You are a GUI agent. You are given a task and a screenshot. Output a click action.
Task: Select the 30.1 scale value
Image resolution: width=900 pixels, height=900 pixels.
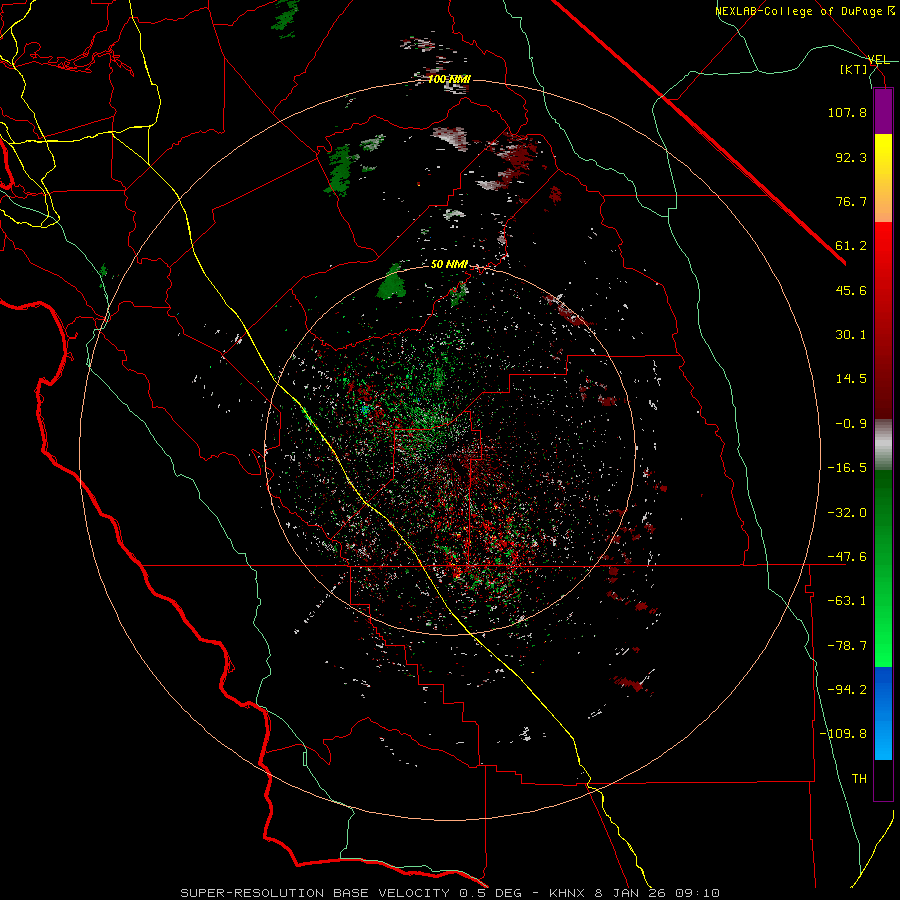tap(851, 335)
